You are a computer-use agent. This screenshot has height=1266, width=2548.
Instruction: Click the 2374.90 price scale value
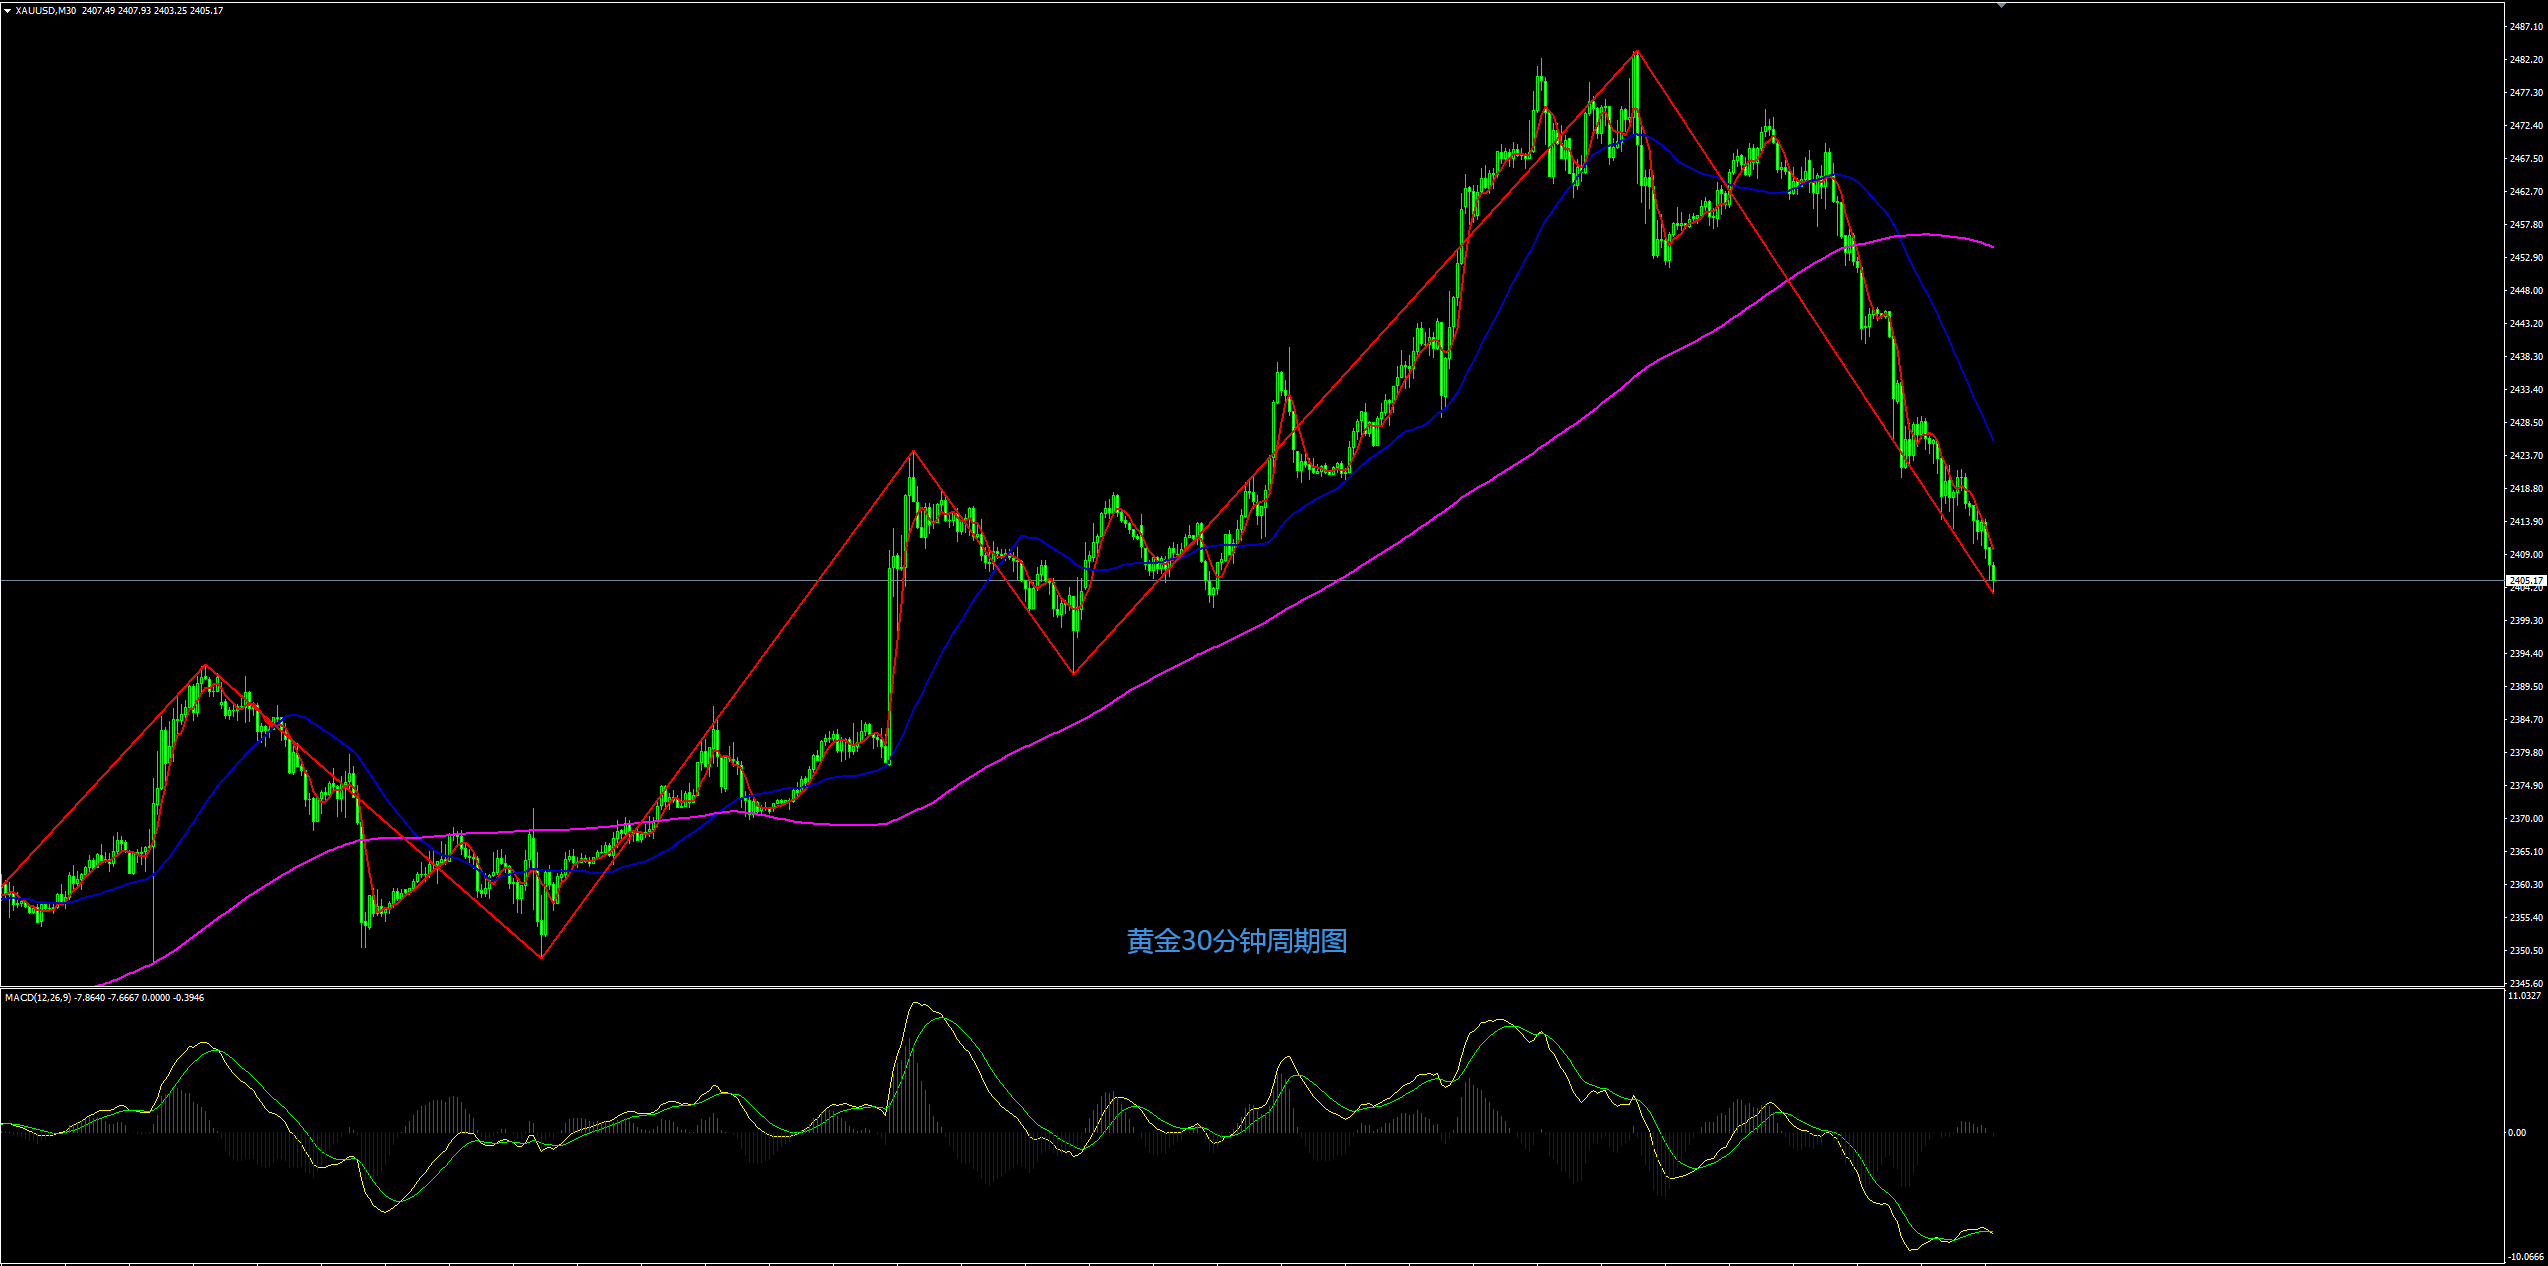[2526, 786]
